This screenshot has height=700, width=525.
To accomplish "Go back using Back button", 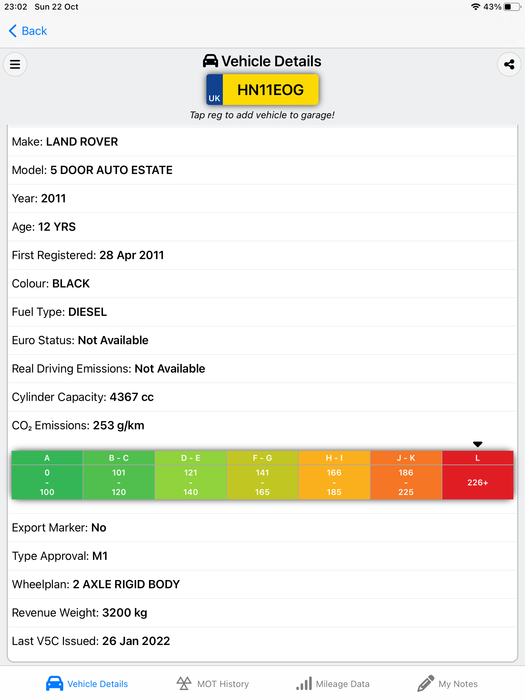I will point(28,31).
